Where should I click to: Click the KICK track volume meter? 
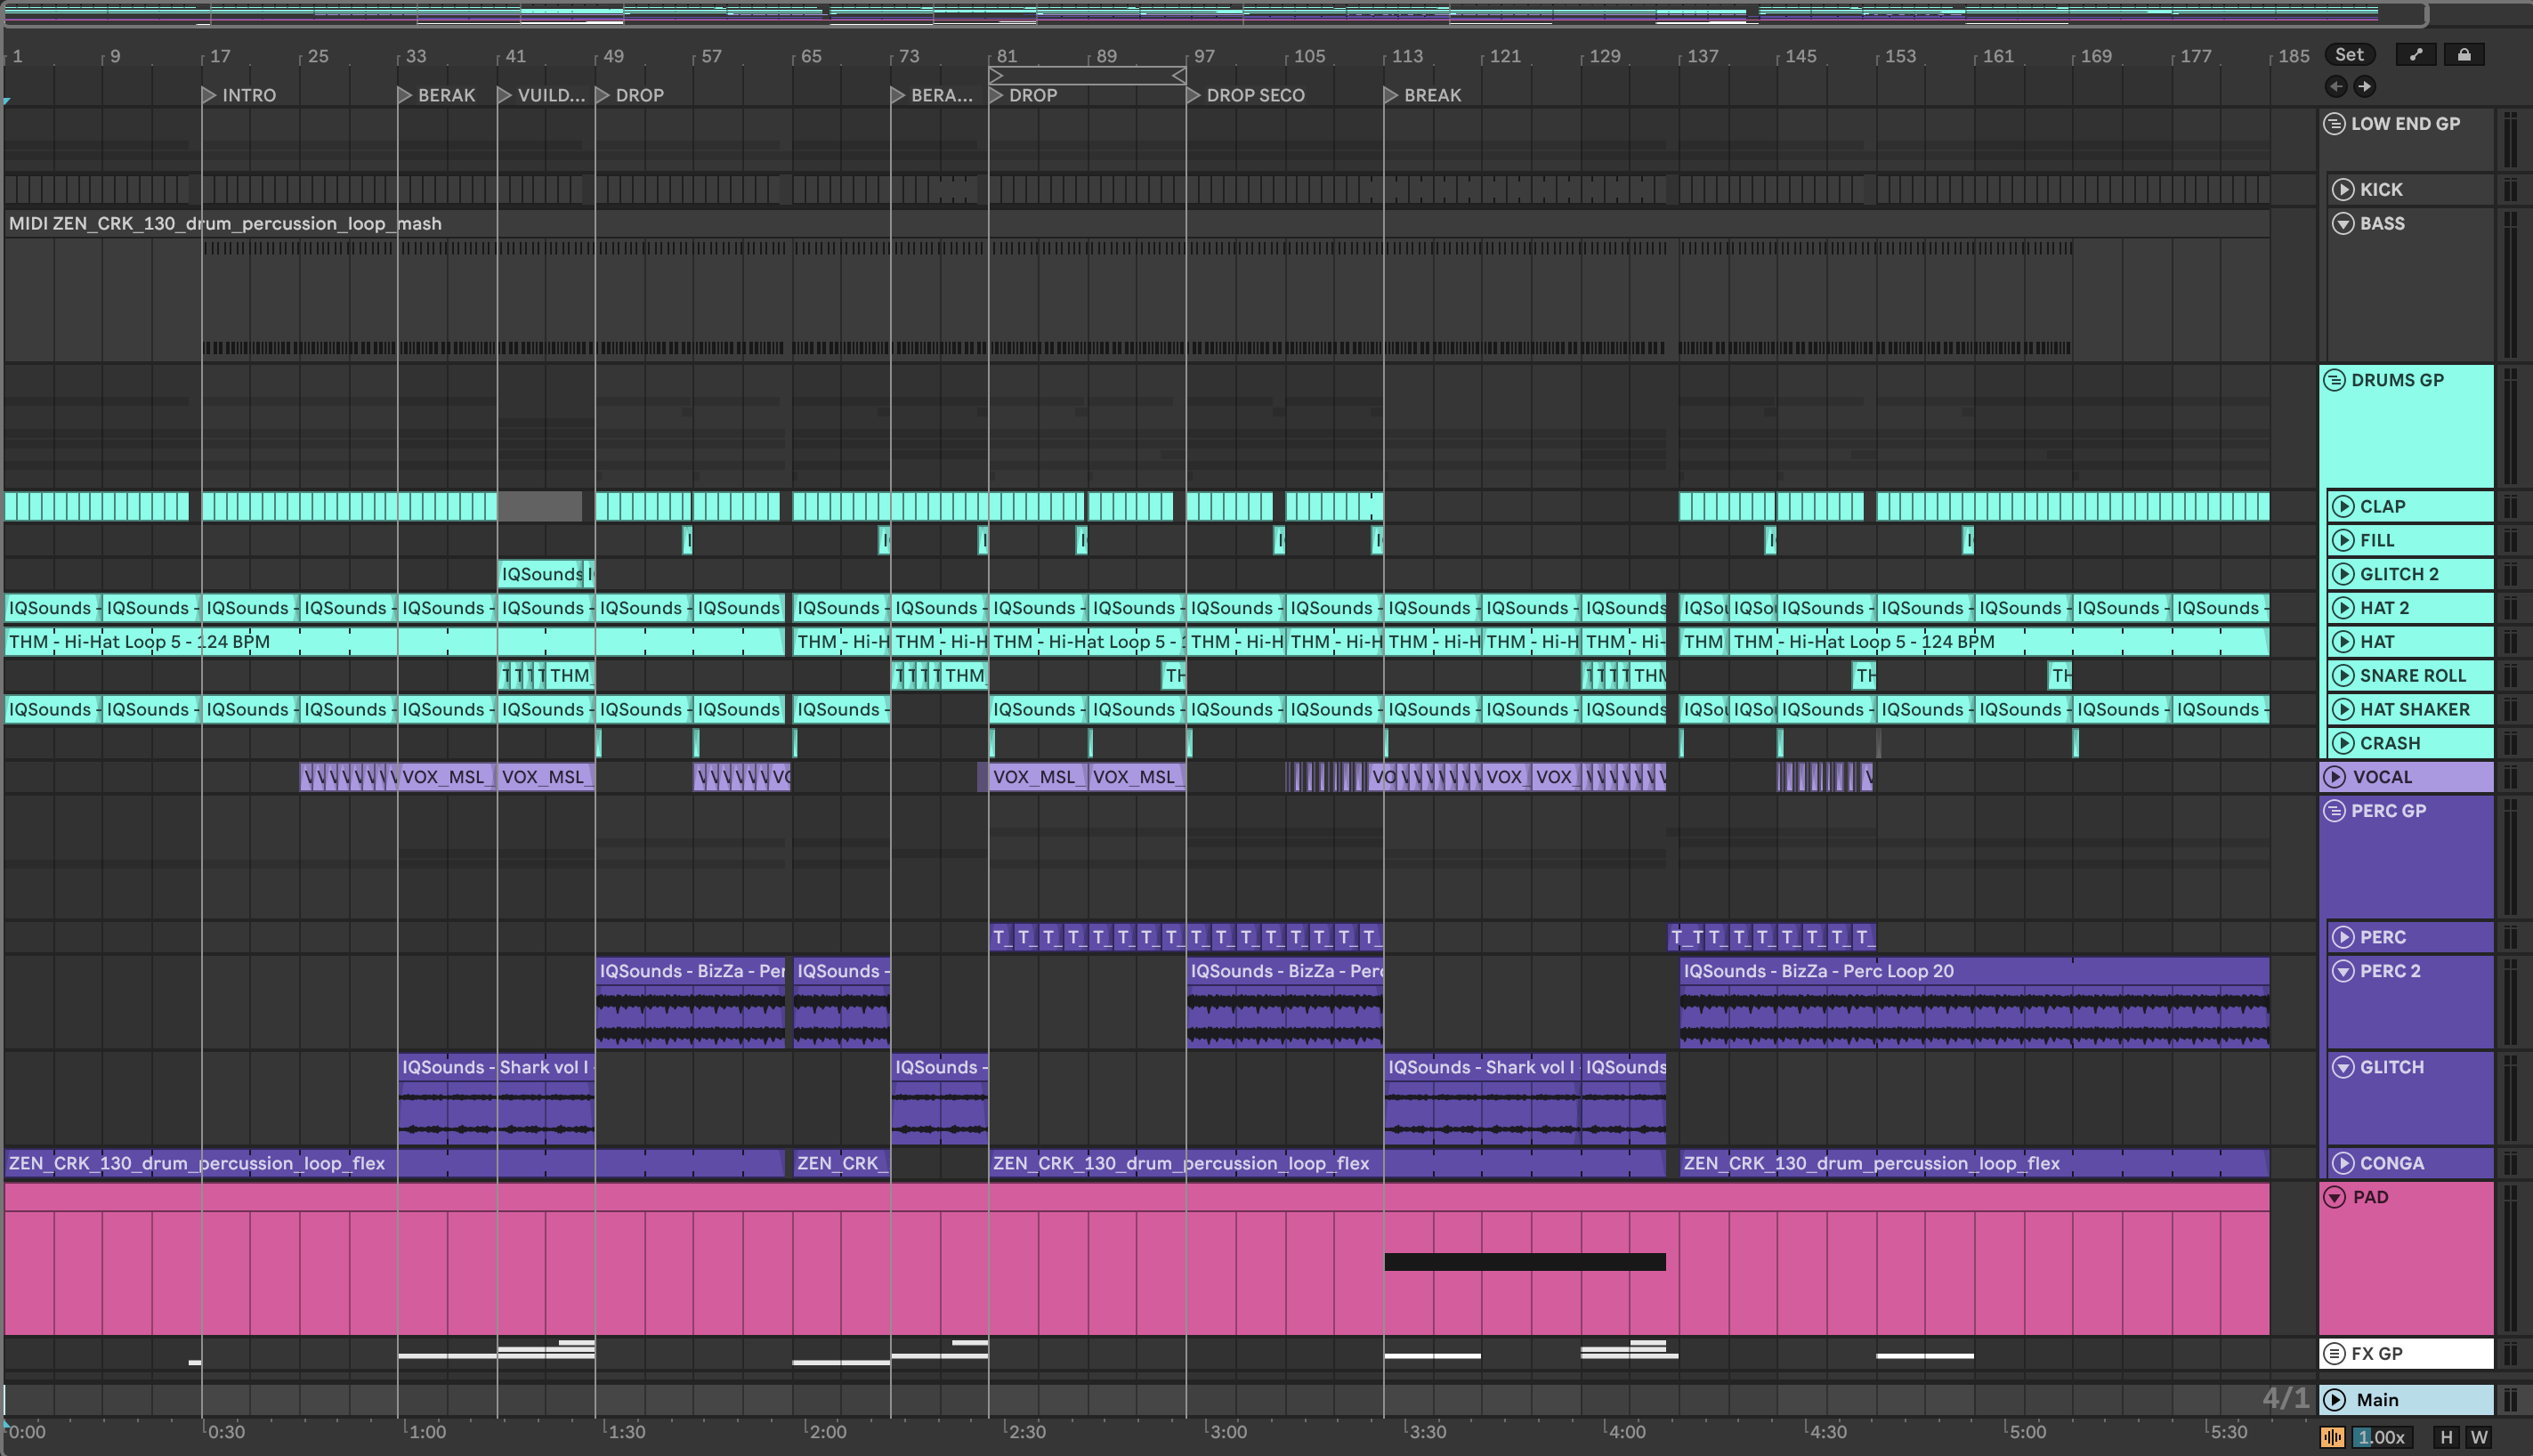tap(2510, 190)
